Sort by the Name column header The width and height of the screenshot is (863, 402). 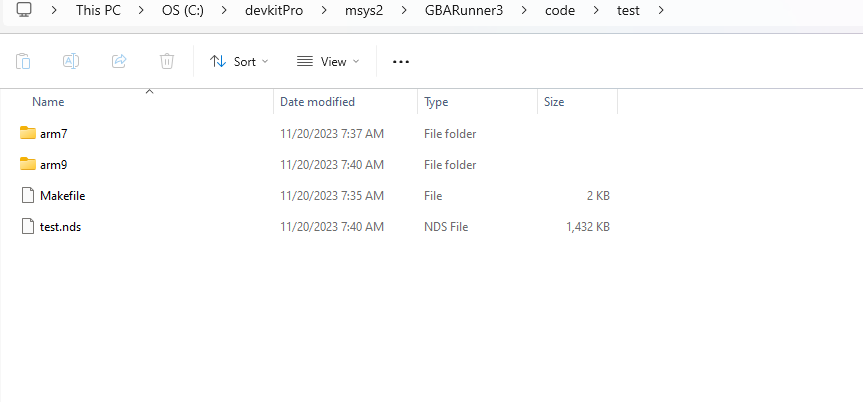(x=48, y=102)
